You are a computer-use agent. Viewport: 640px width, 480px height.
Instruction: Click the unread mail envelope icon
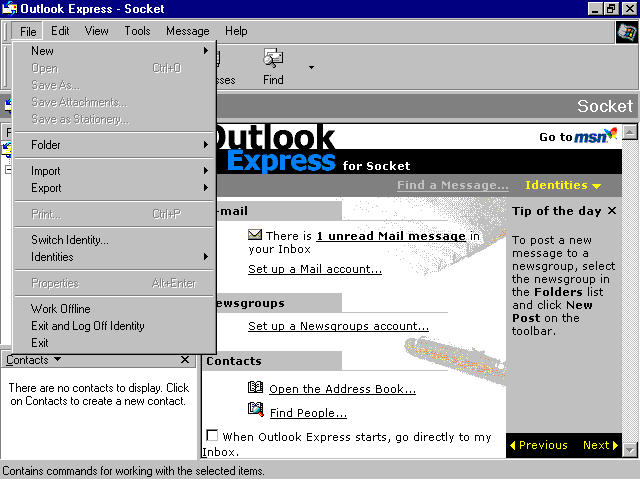255,234
